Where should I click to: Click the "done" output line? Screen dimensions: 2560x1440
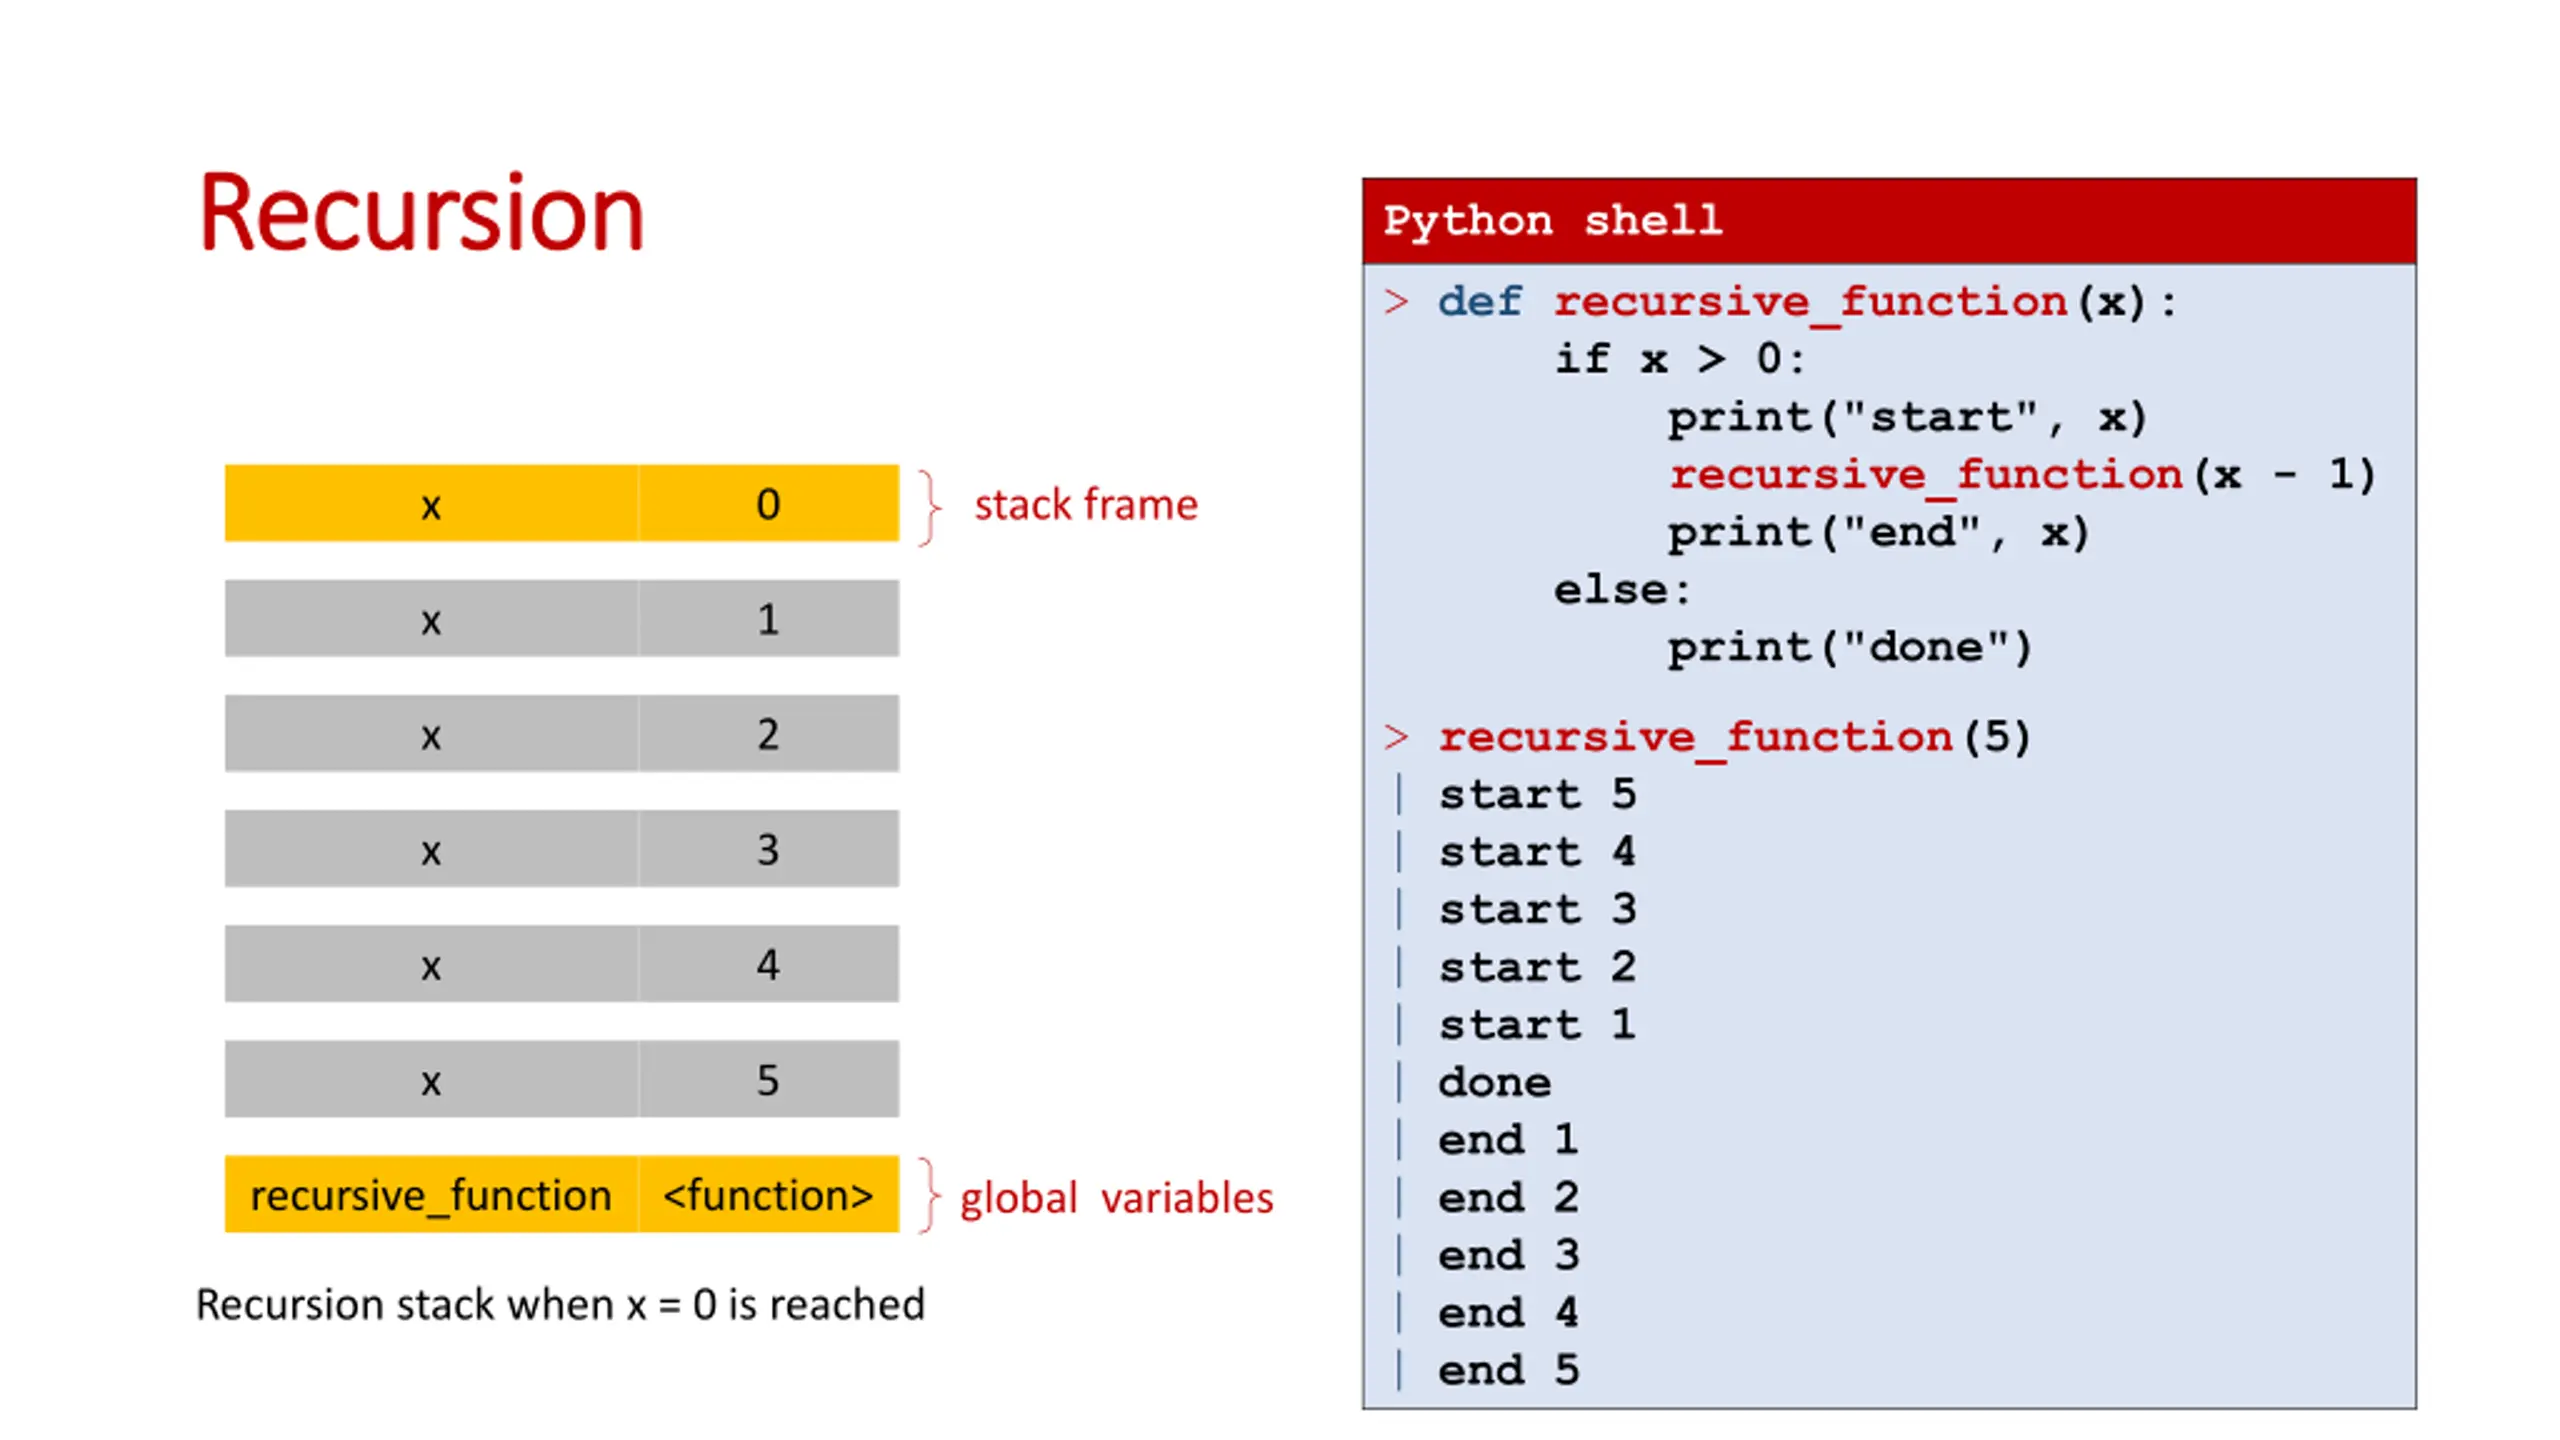(x=1494, y=1082)
